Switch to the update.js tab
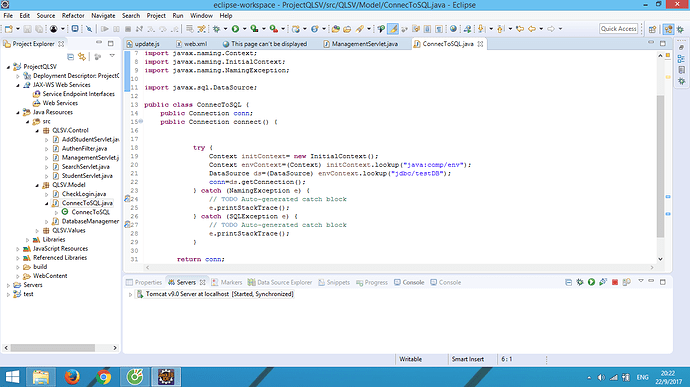This screenshot has width=690, height=387. point(143,44)
